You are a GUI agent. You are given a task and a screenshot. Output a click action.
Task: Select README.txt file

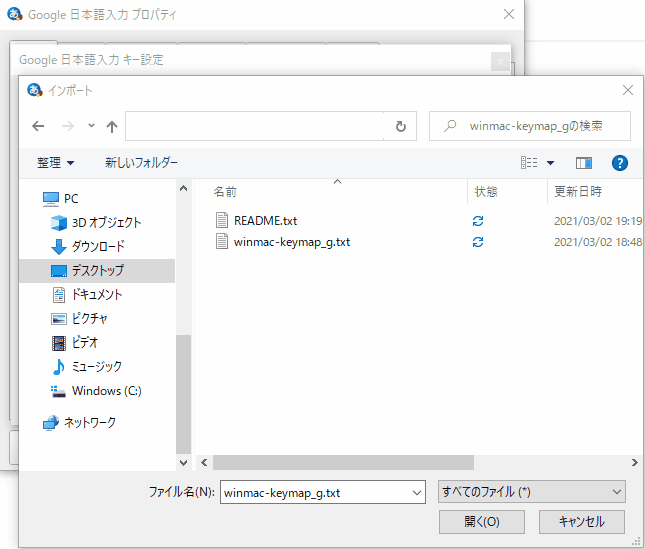click(265, 221)
